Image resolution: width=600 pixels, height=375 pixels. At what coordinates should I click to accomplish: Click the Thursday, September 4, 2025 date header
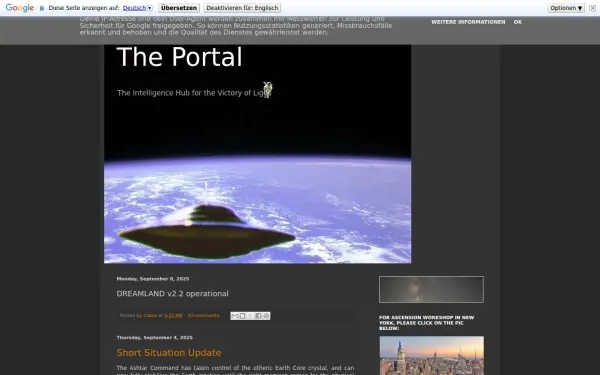155,338
